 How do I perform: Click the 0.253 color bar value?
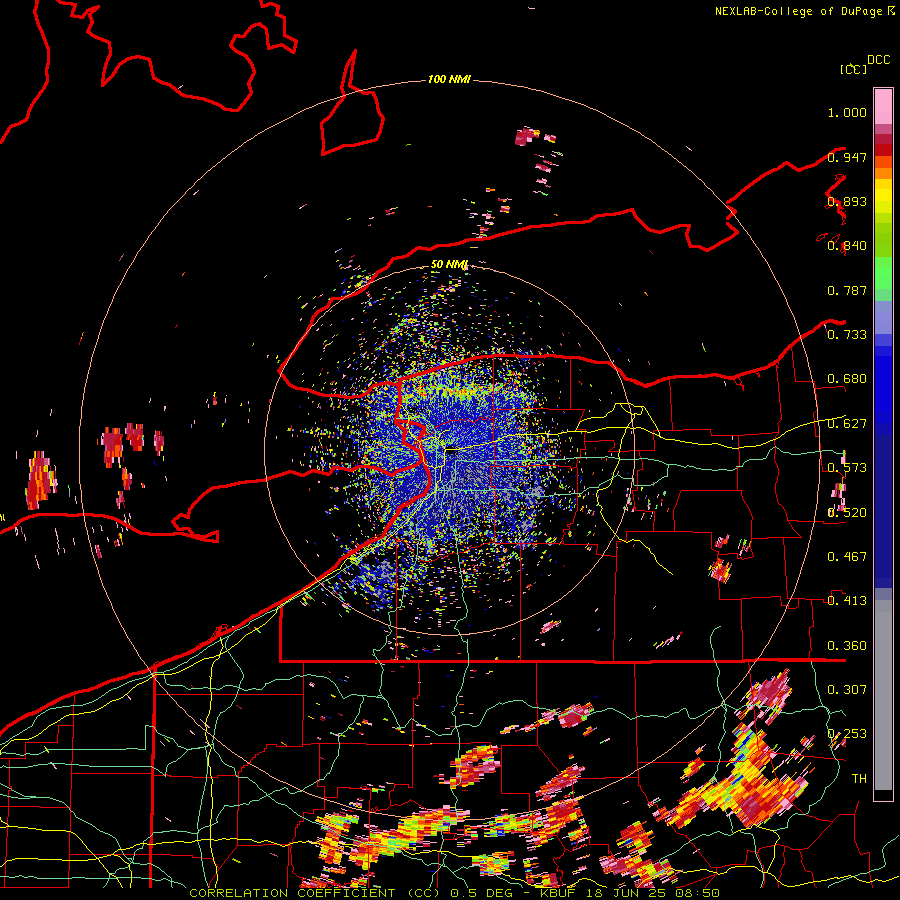pos(847,734)
